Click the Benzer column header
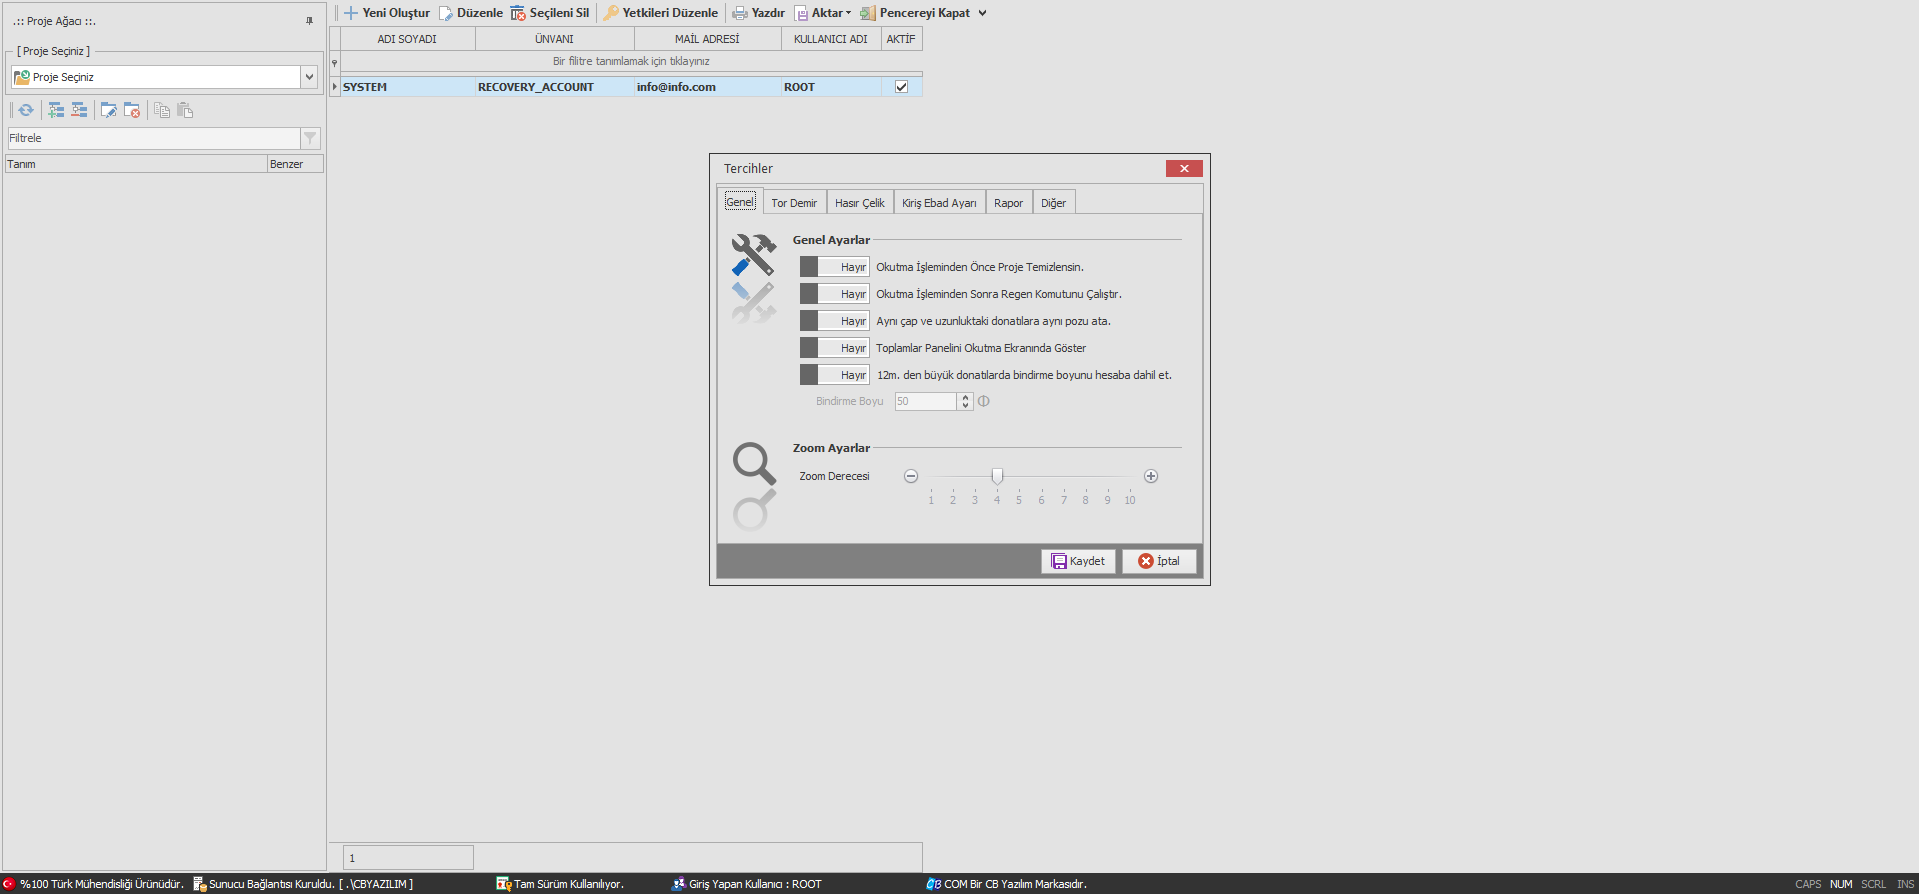The image size is (1919, 894). 295,164
